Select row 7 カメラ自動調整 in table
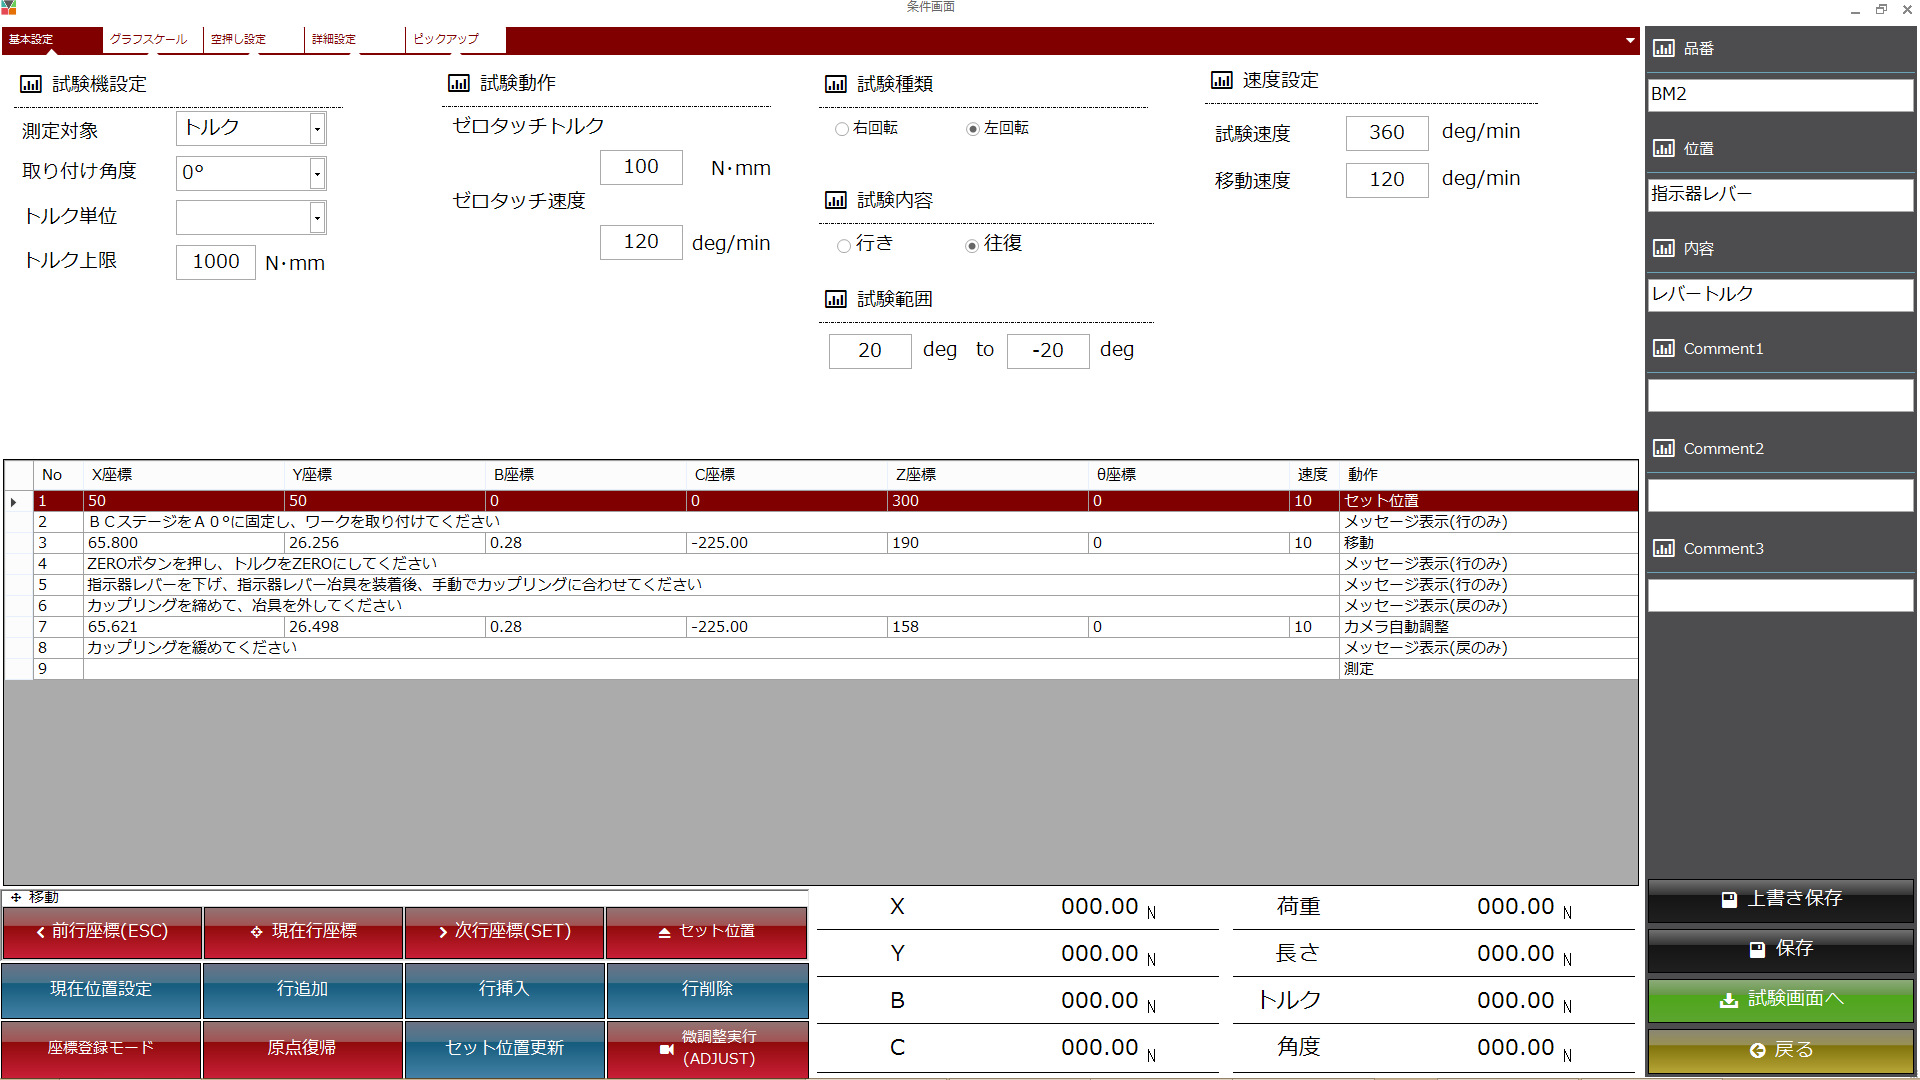The image size is (1920, 1080). 1396,627
